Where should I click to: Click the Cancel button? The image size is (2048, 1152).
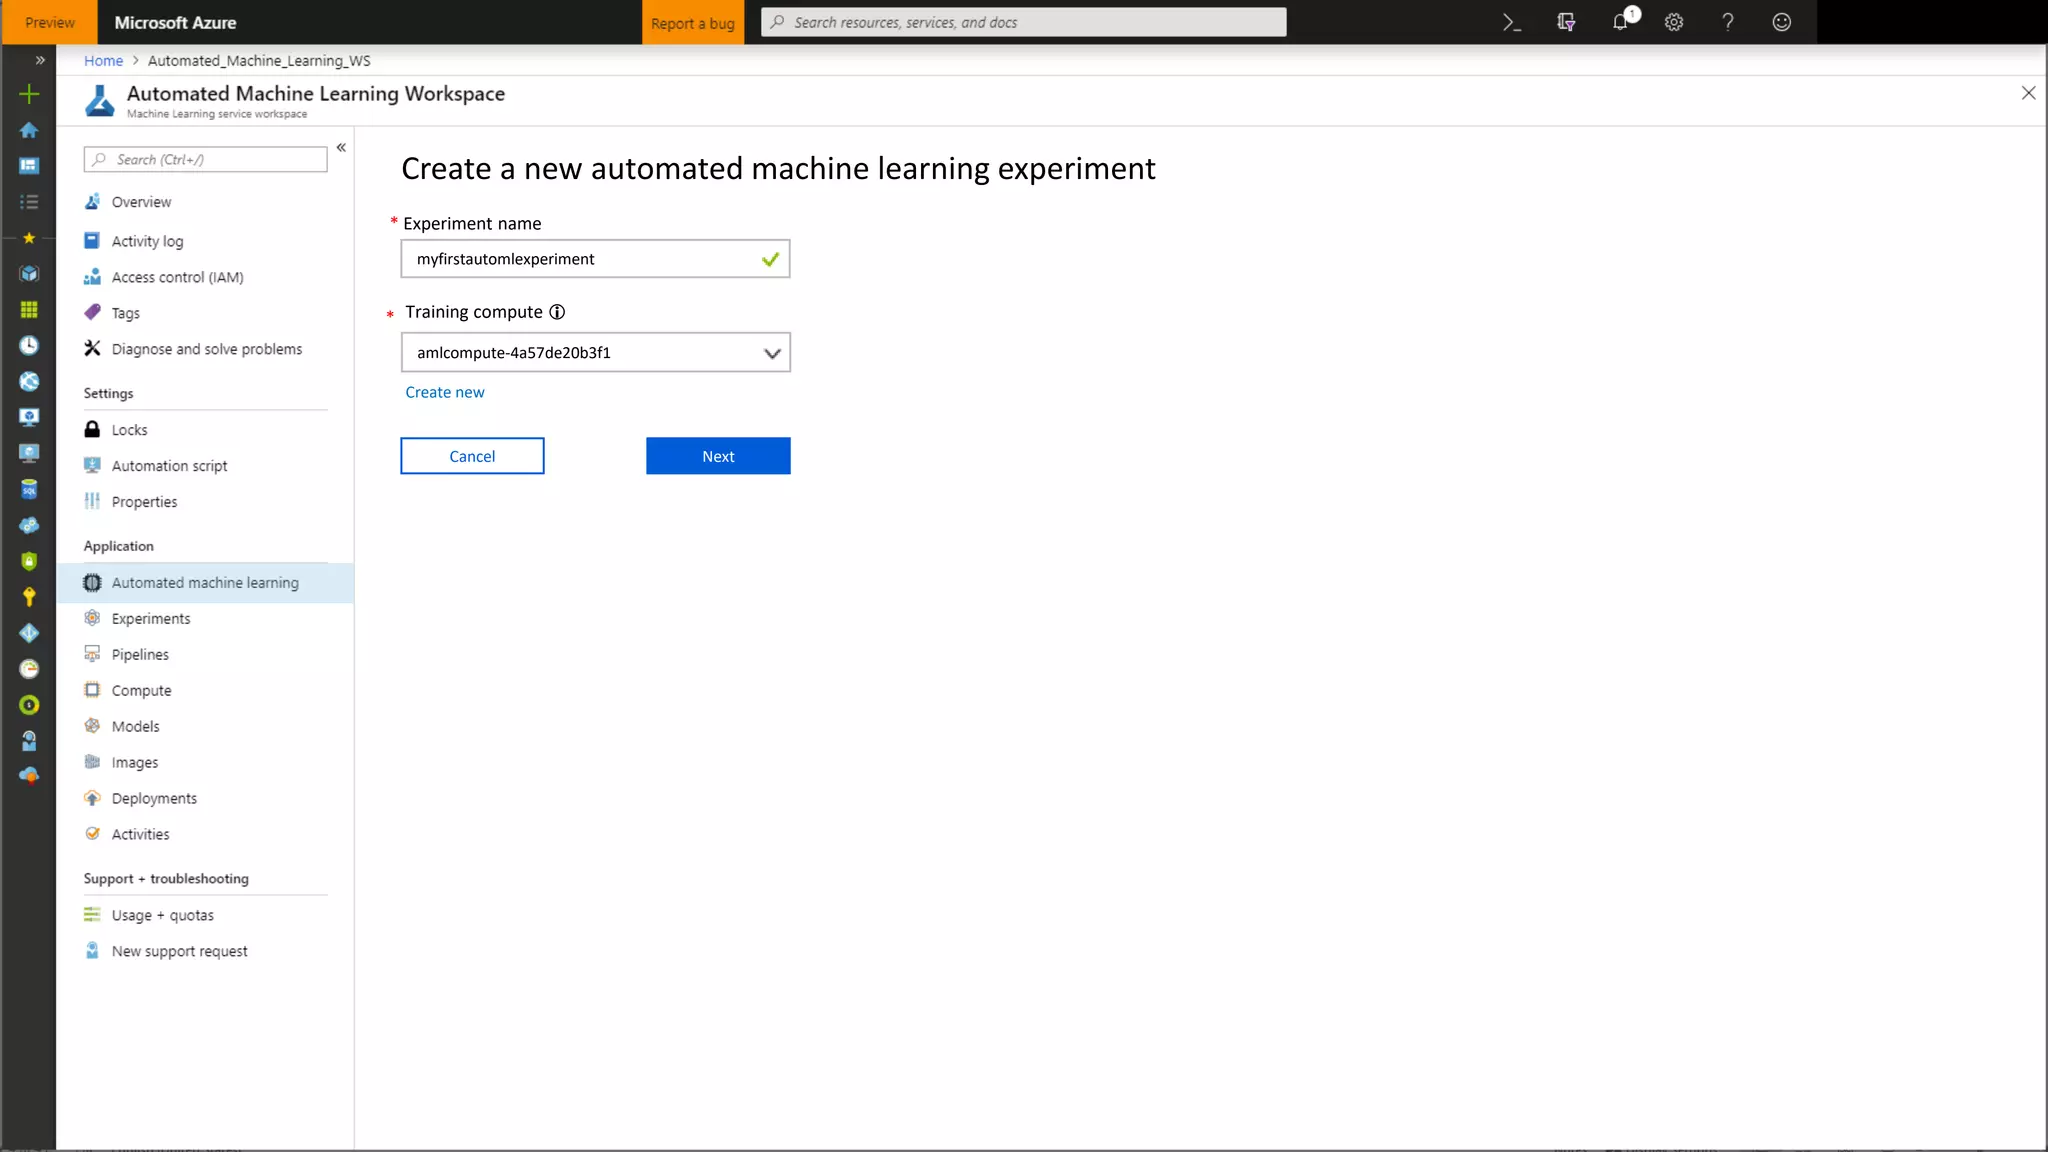[472, 456]
